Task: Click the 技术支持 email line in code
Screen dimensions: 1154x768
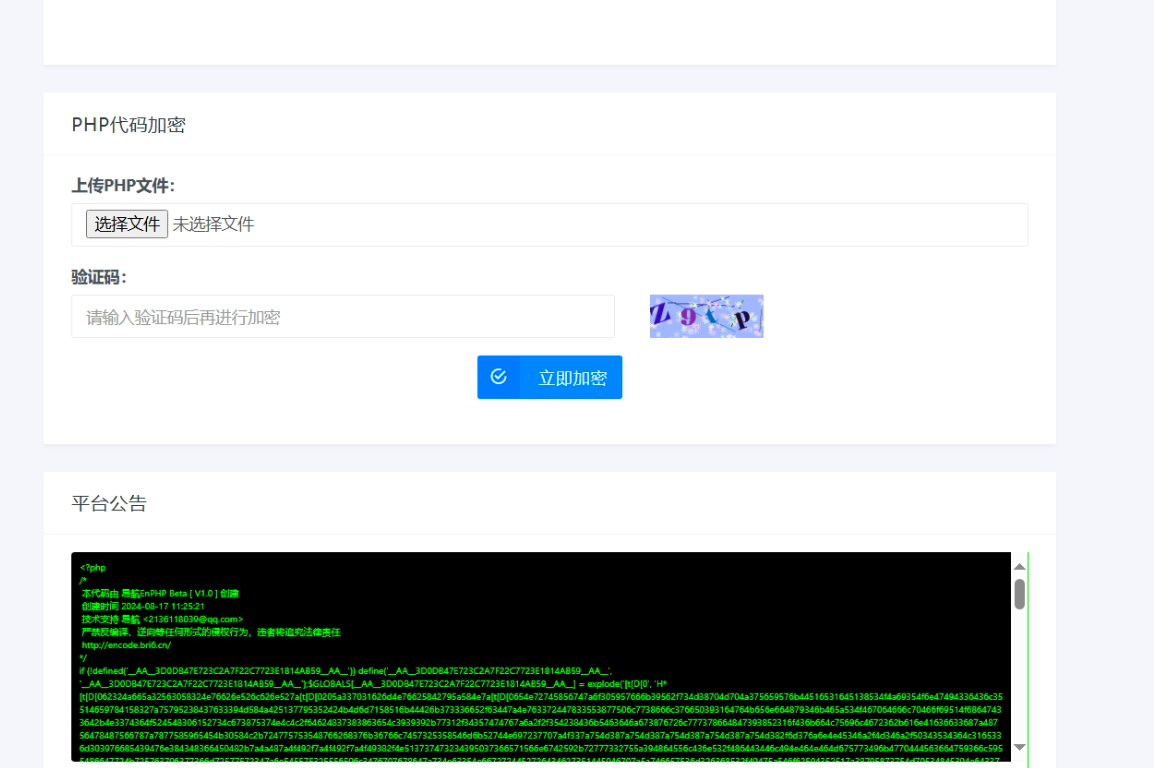Action: pos(162,619)
